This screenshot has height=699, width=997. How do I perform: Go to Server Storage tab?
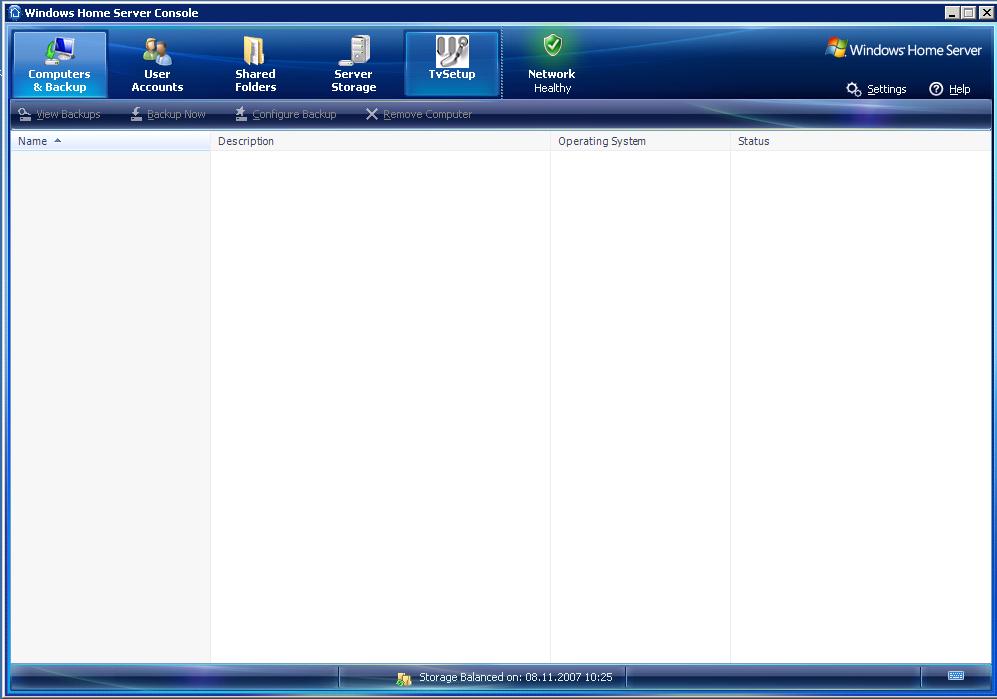(354, 64)
